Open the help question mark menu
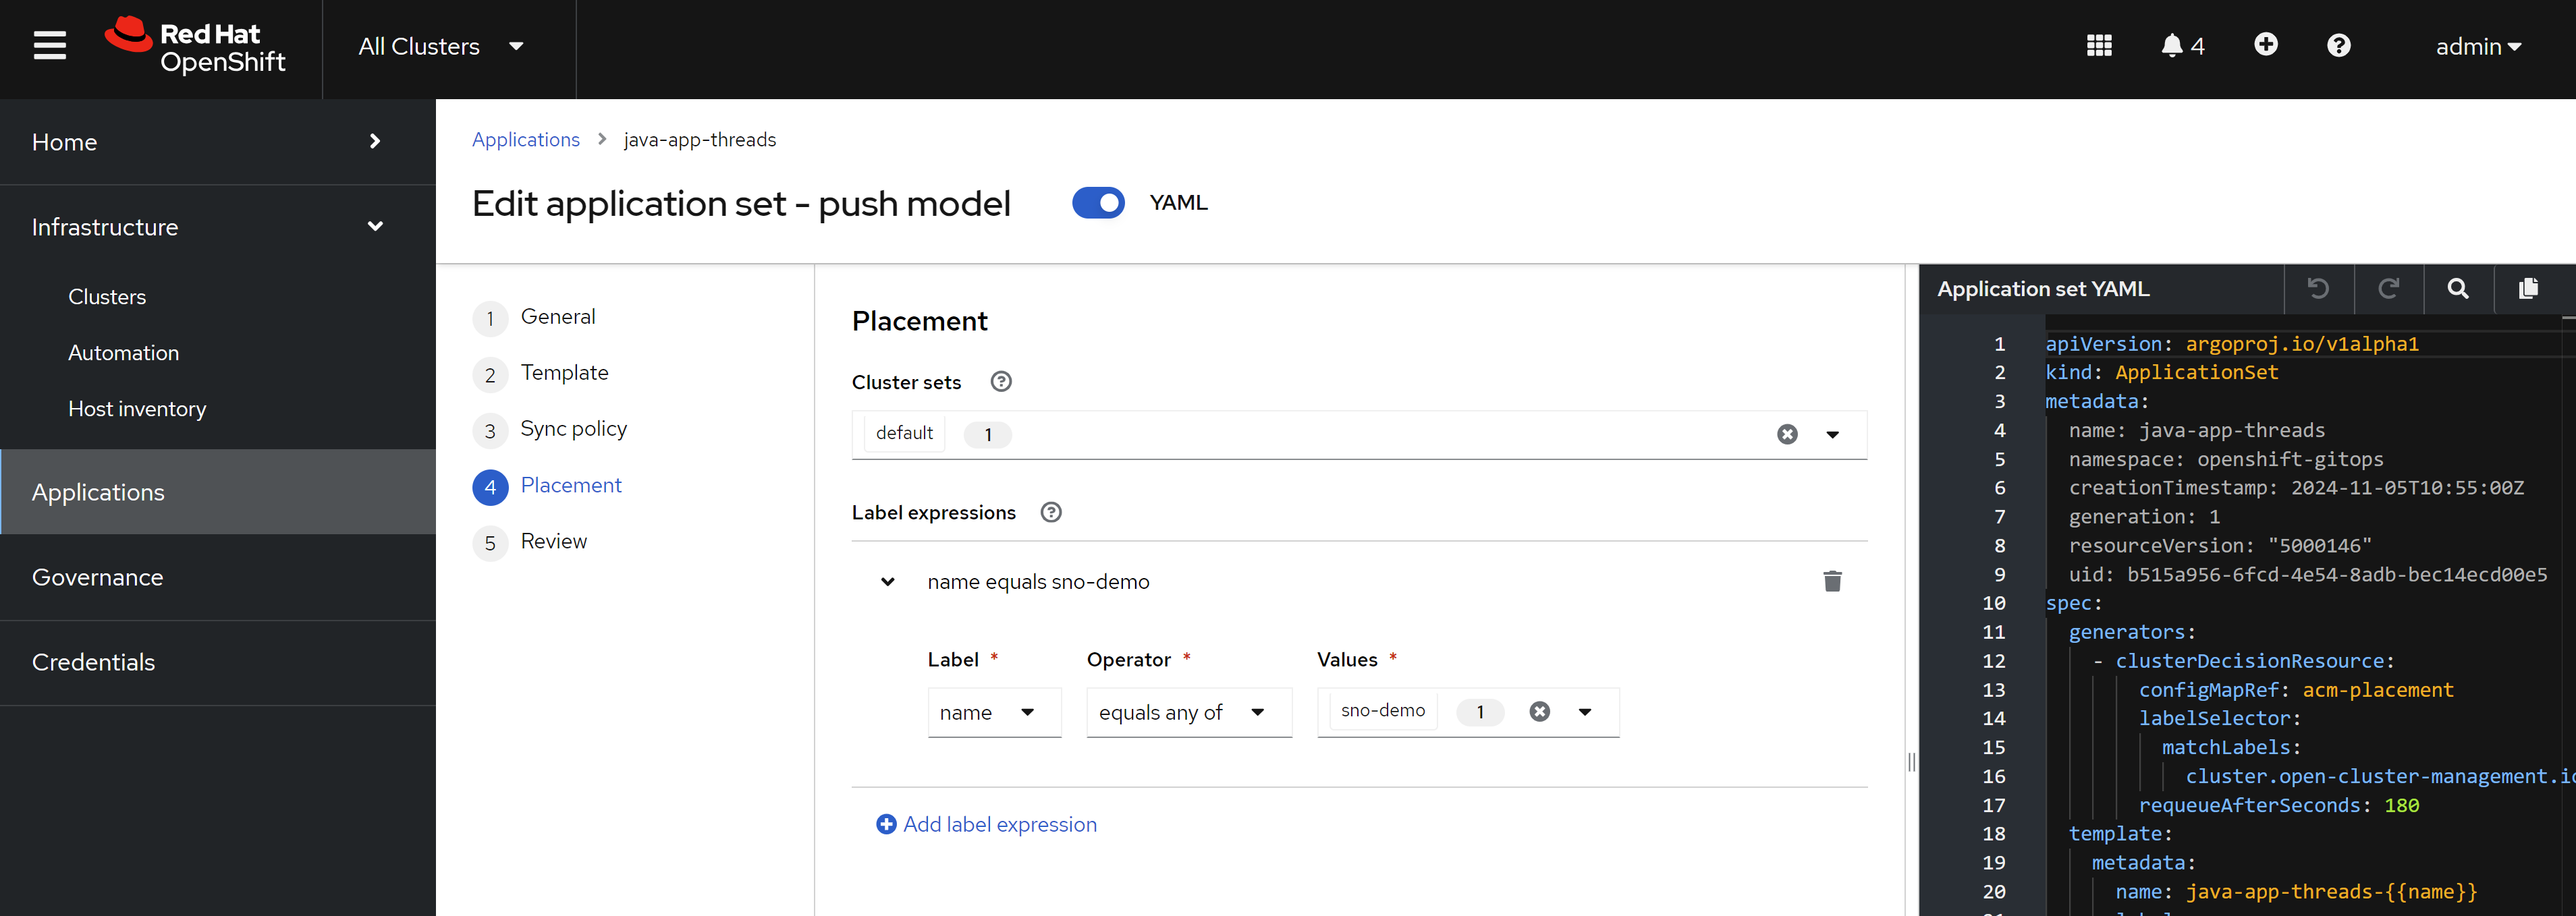The image size is (2576, 916). click(x=2338, y=46)
